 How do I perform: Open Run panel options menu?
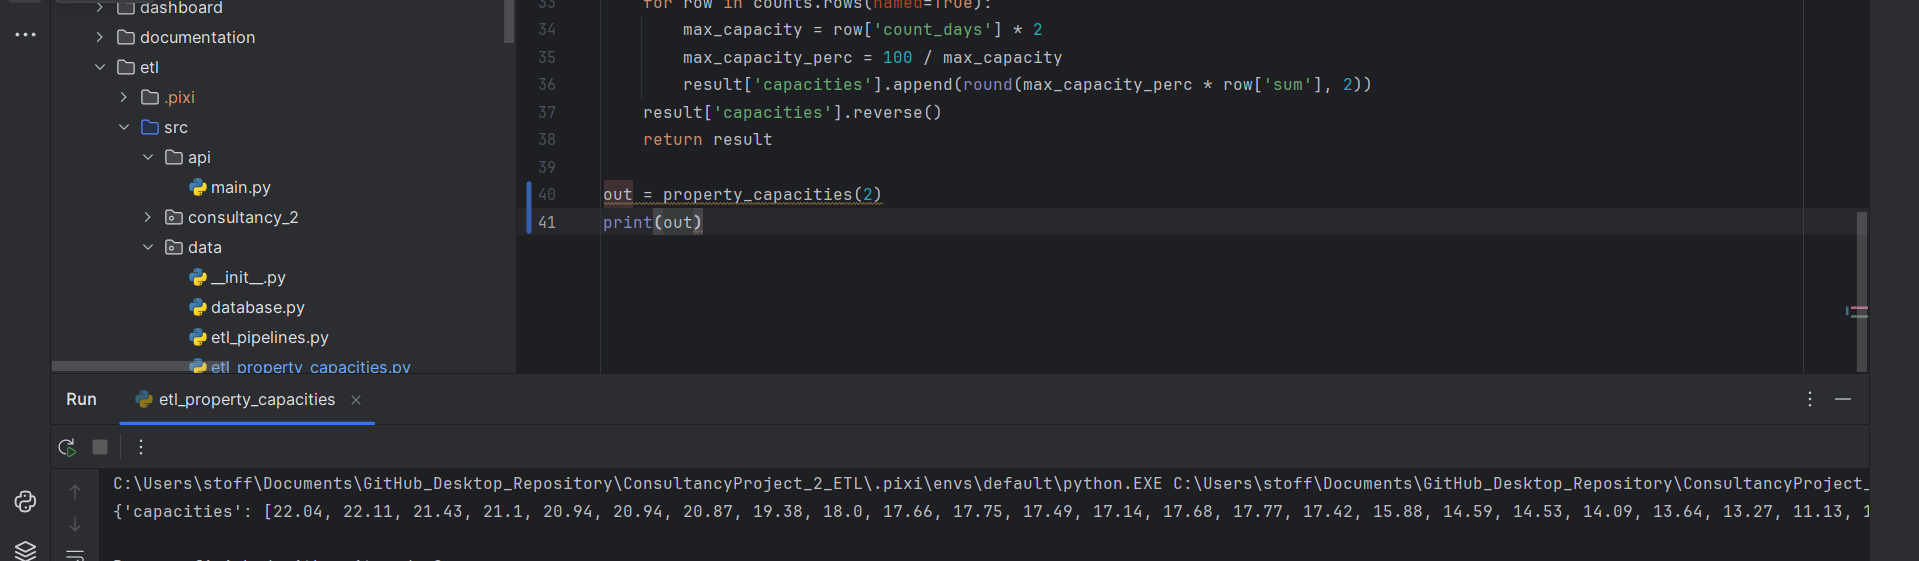tap(1809, 399)
